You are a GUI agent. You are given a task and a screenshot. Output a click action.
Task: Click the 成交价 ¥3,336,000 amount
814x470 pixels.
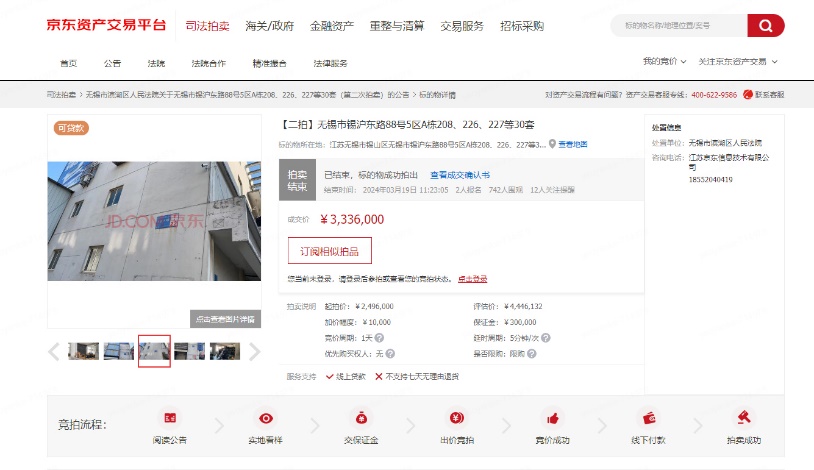(x=352, y=219)
